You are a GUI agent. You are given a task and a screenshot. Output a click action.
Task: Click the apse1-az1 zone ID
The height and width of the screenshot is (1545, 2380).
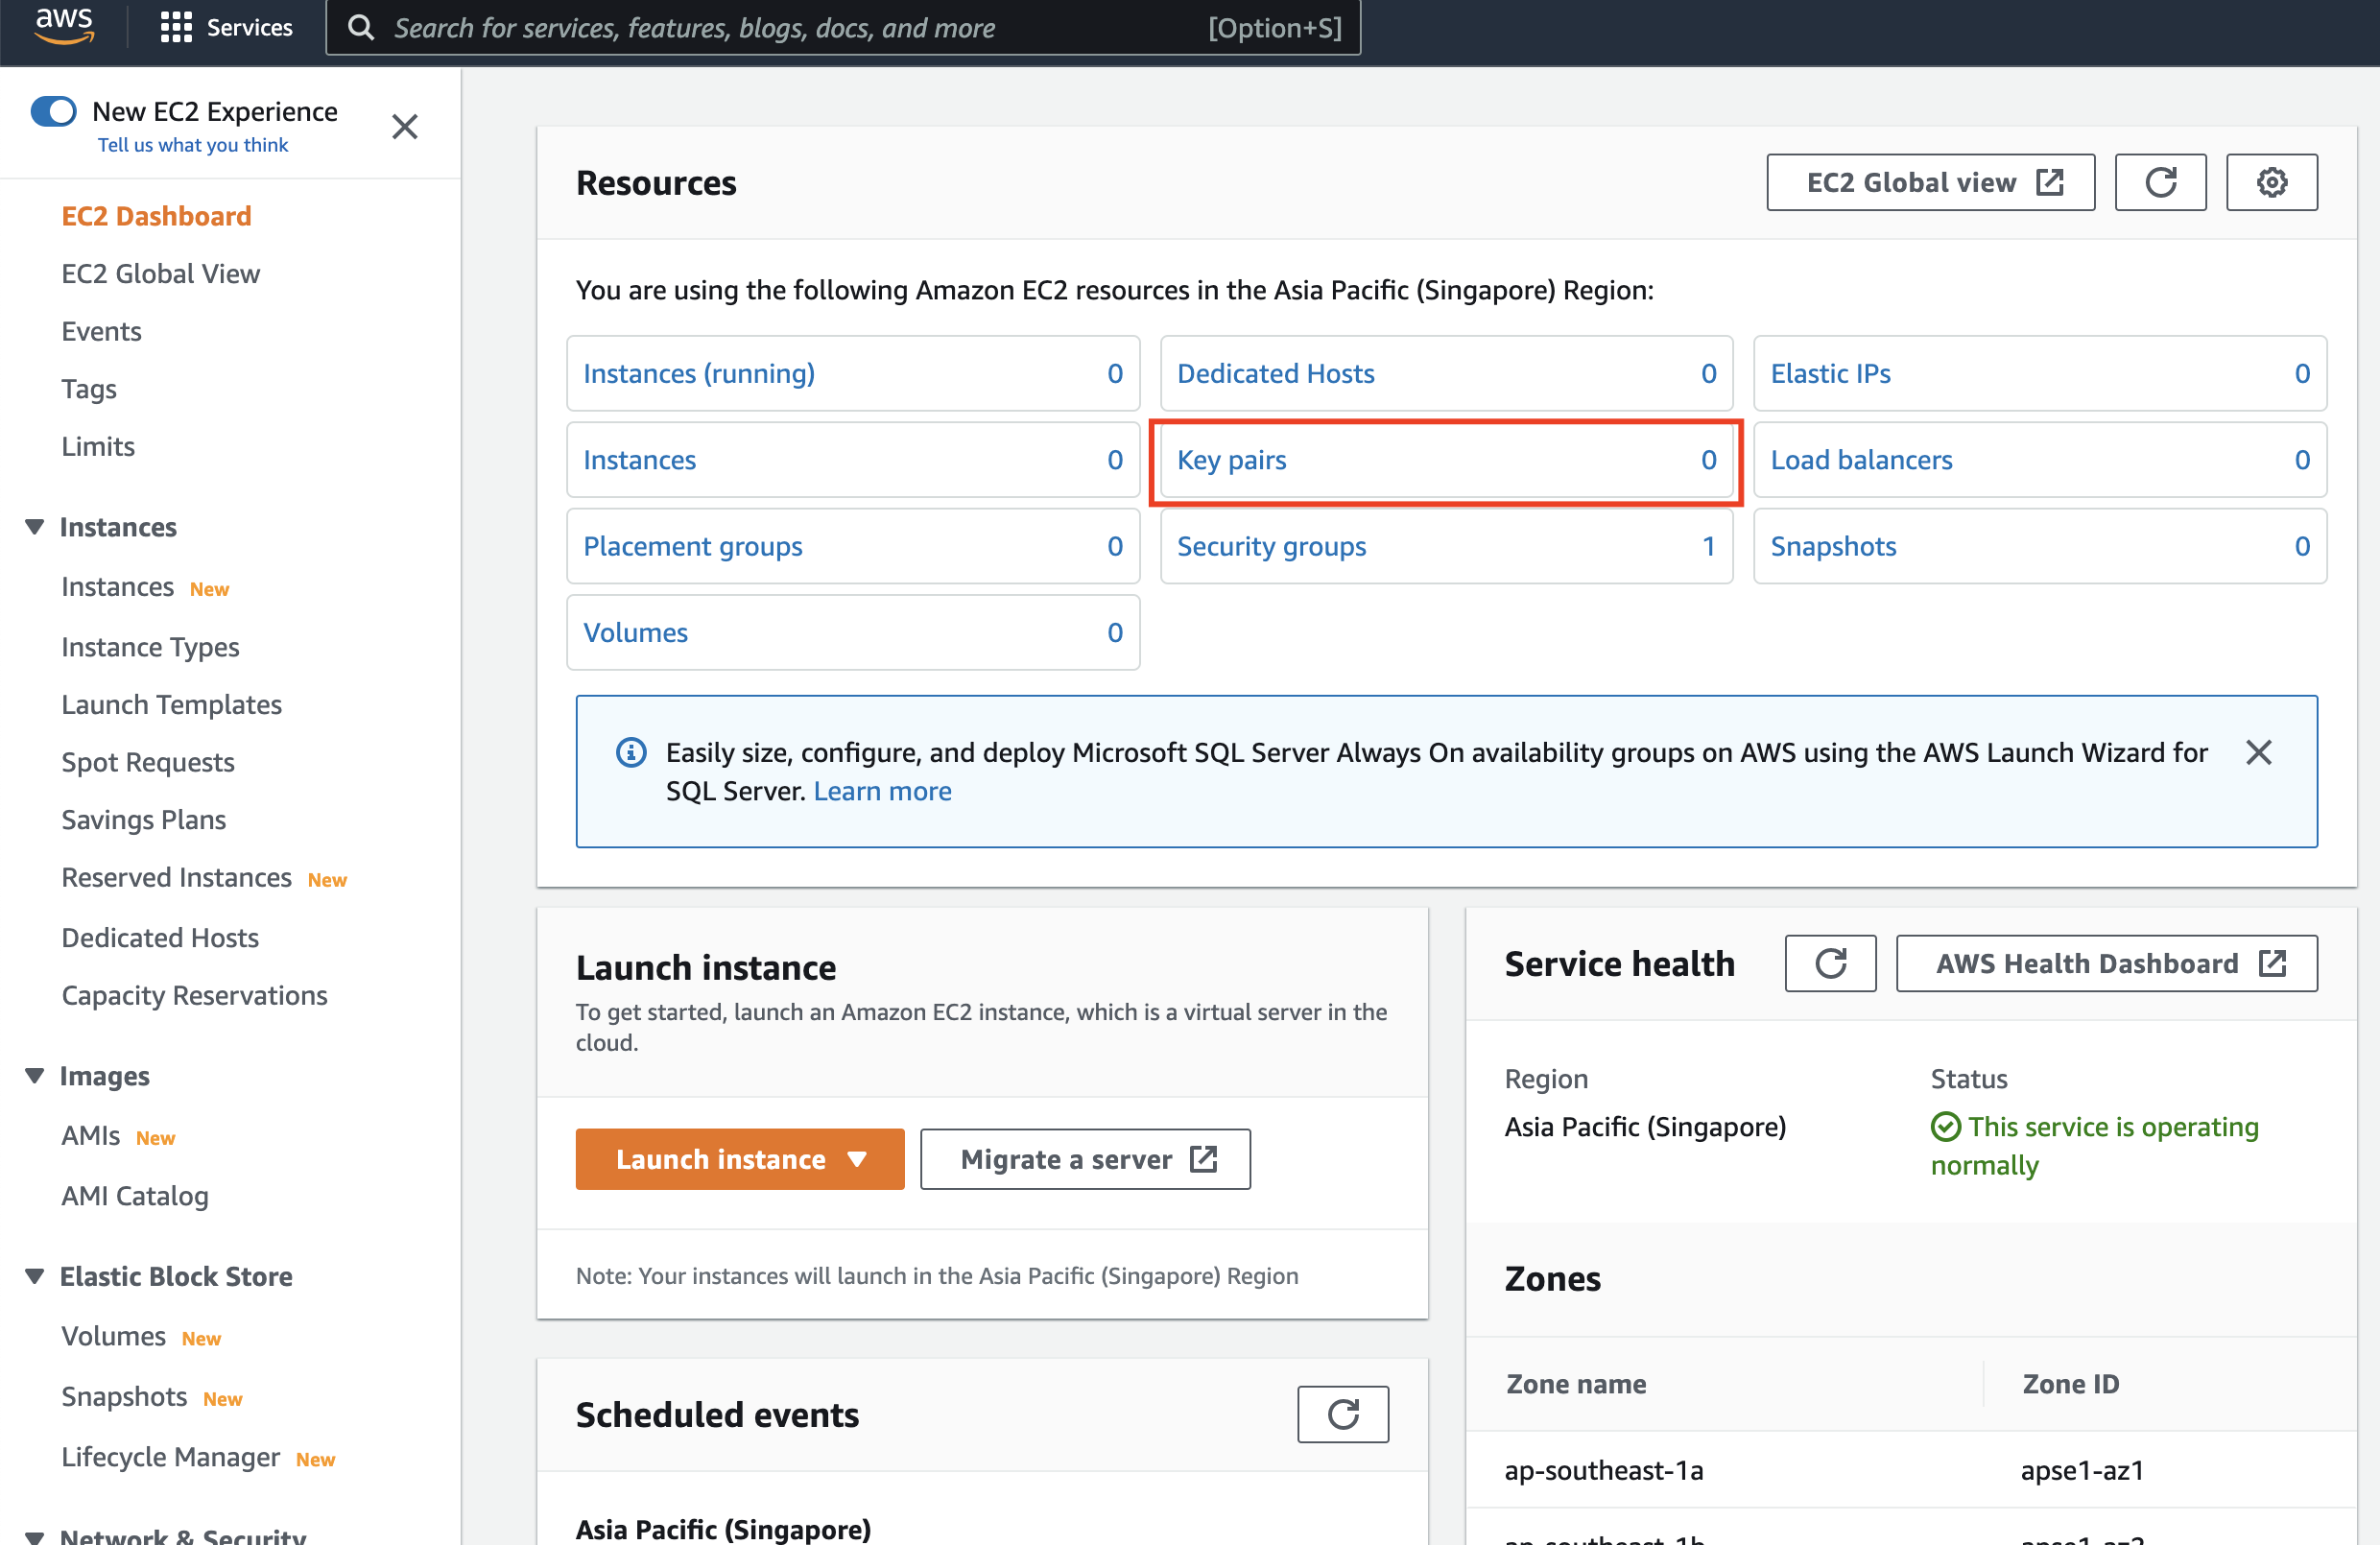pos(2082,1470)
